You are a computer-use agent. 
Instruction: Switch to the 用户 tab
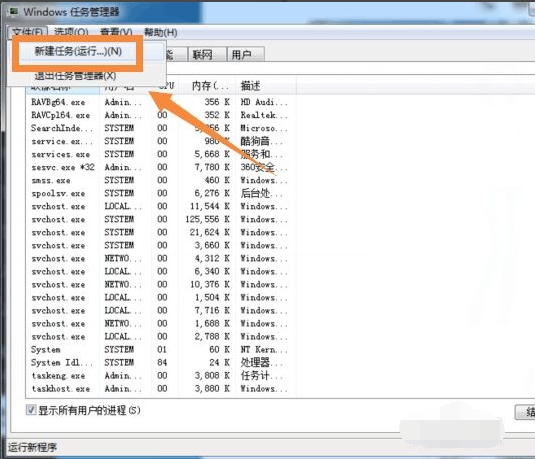246,55
